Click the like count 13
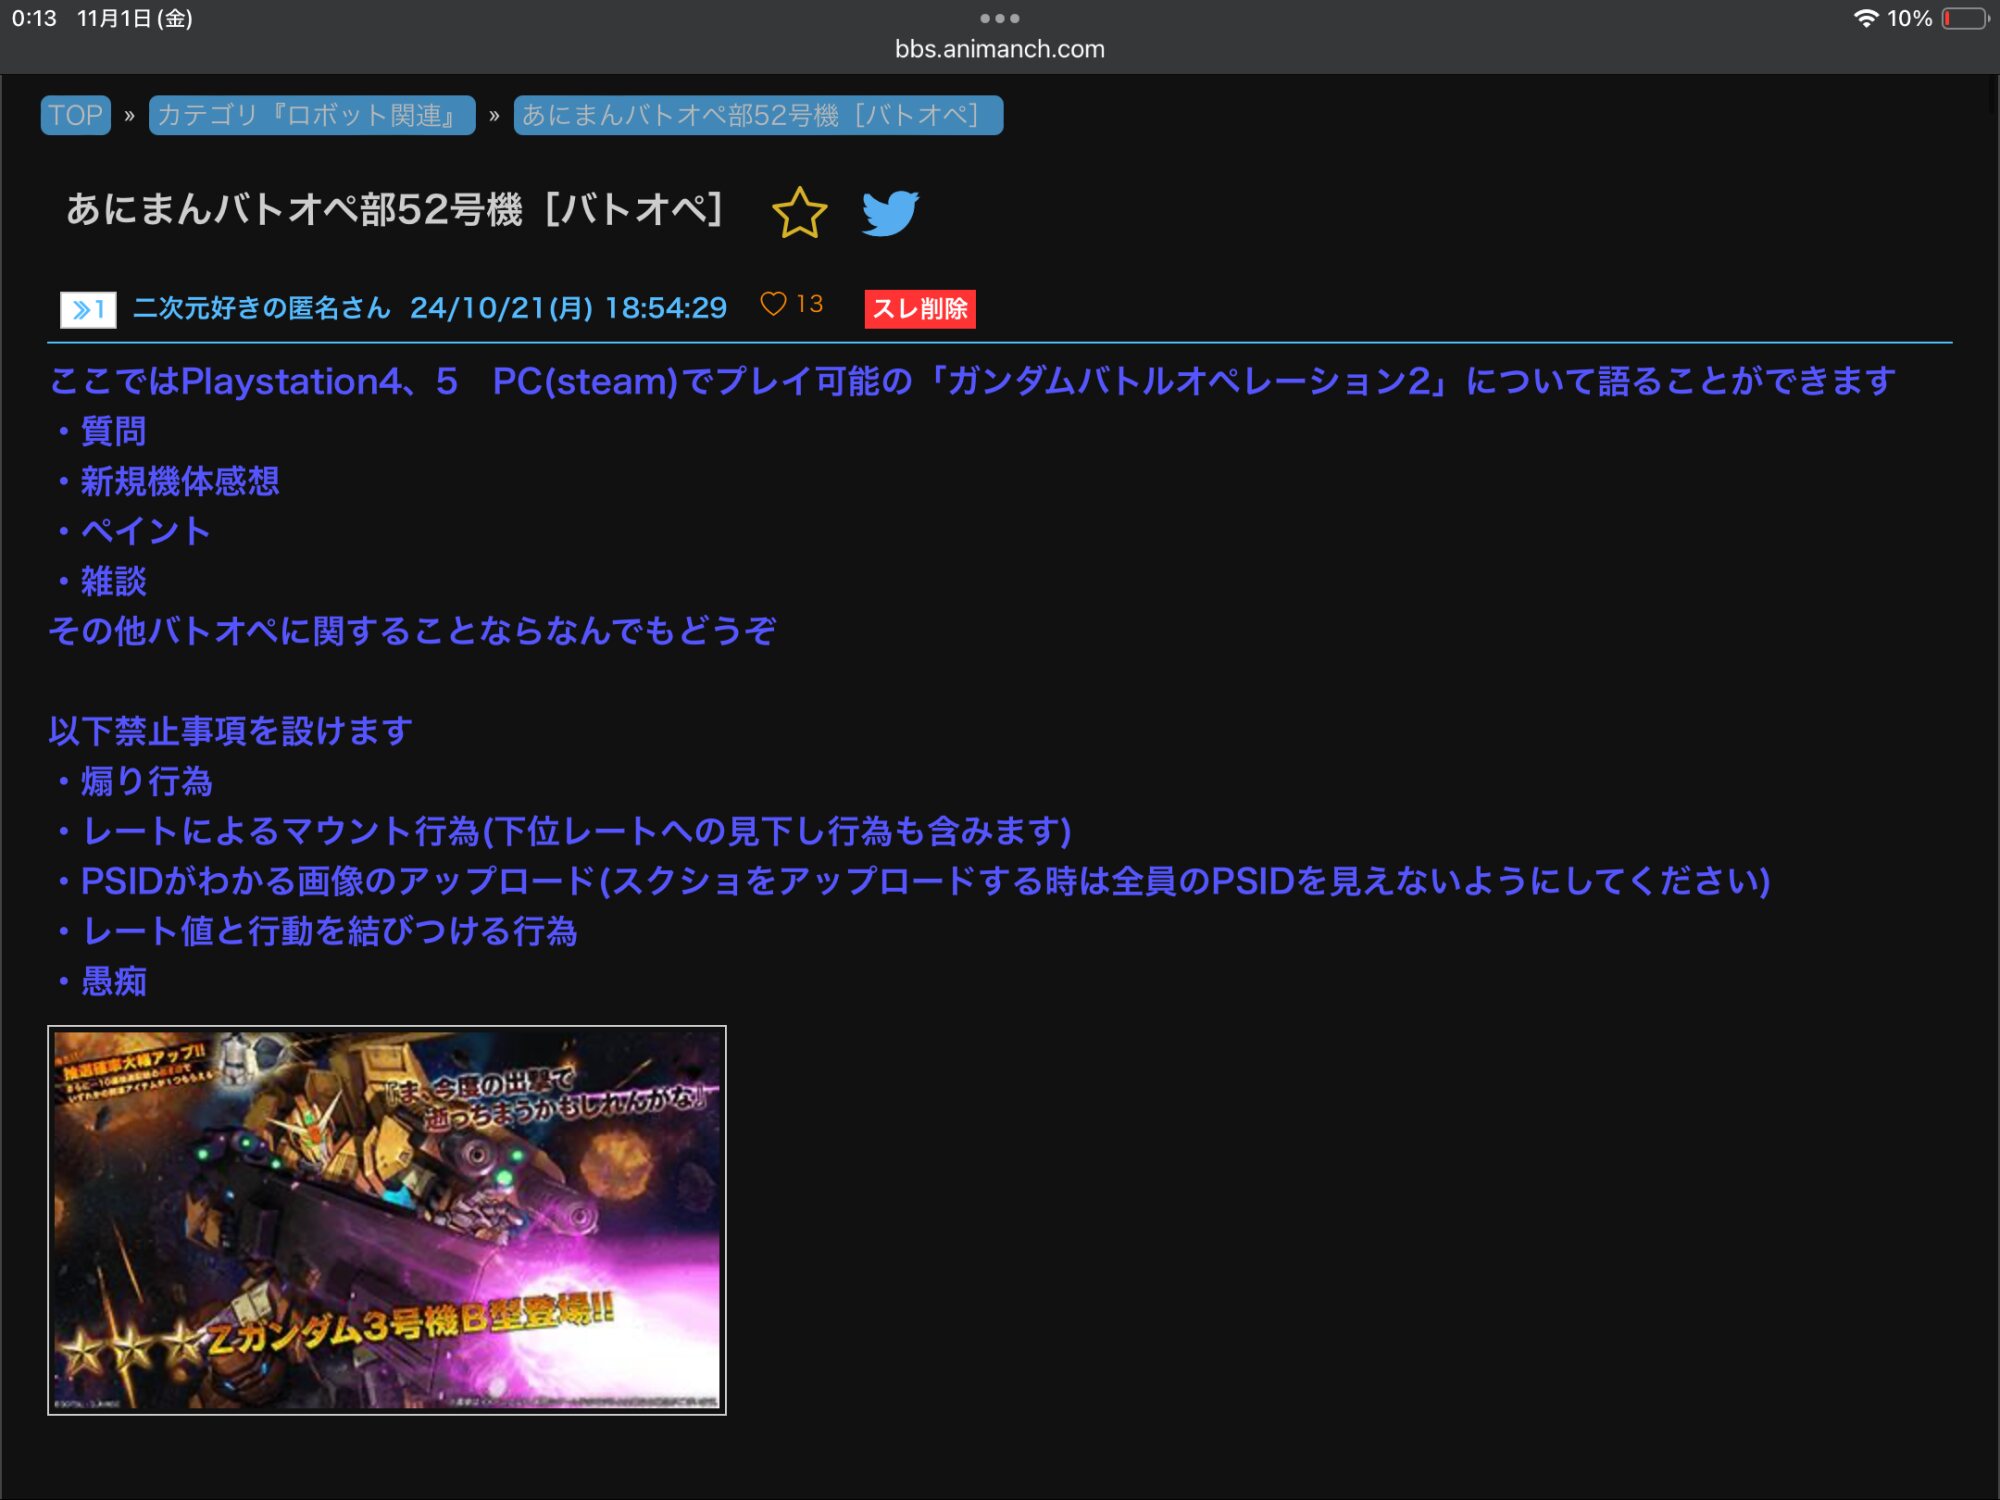2000x1500 pixels. pos(809,304)
